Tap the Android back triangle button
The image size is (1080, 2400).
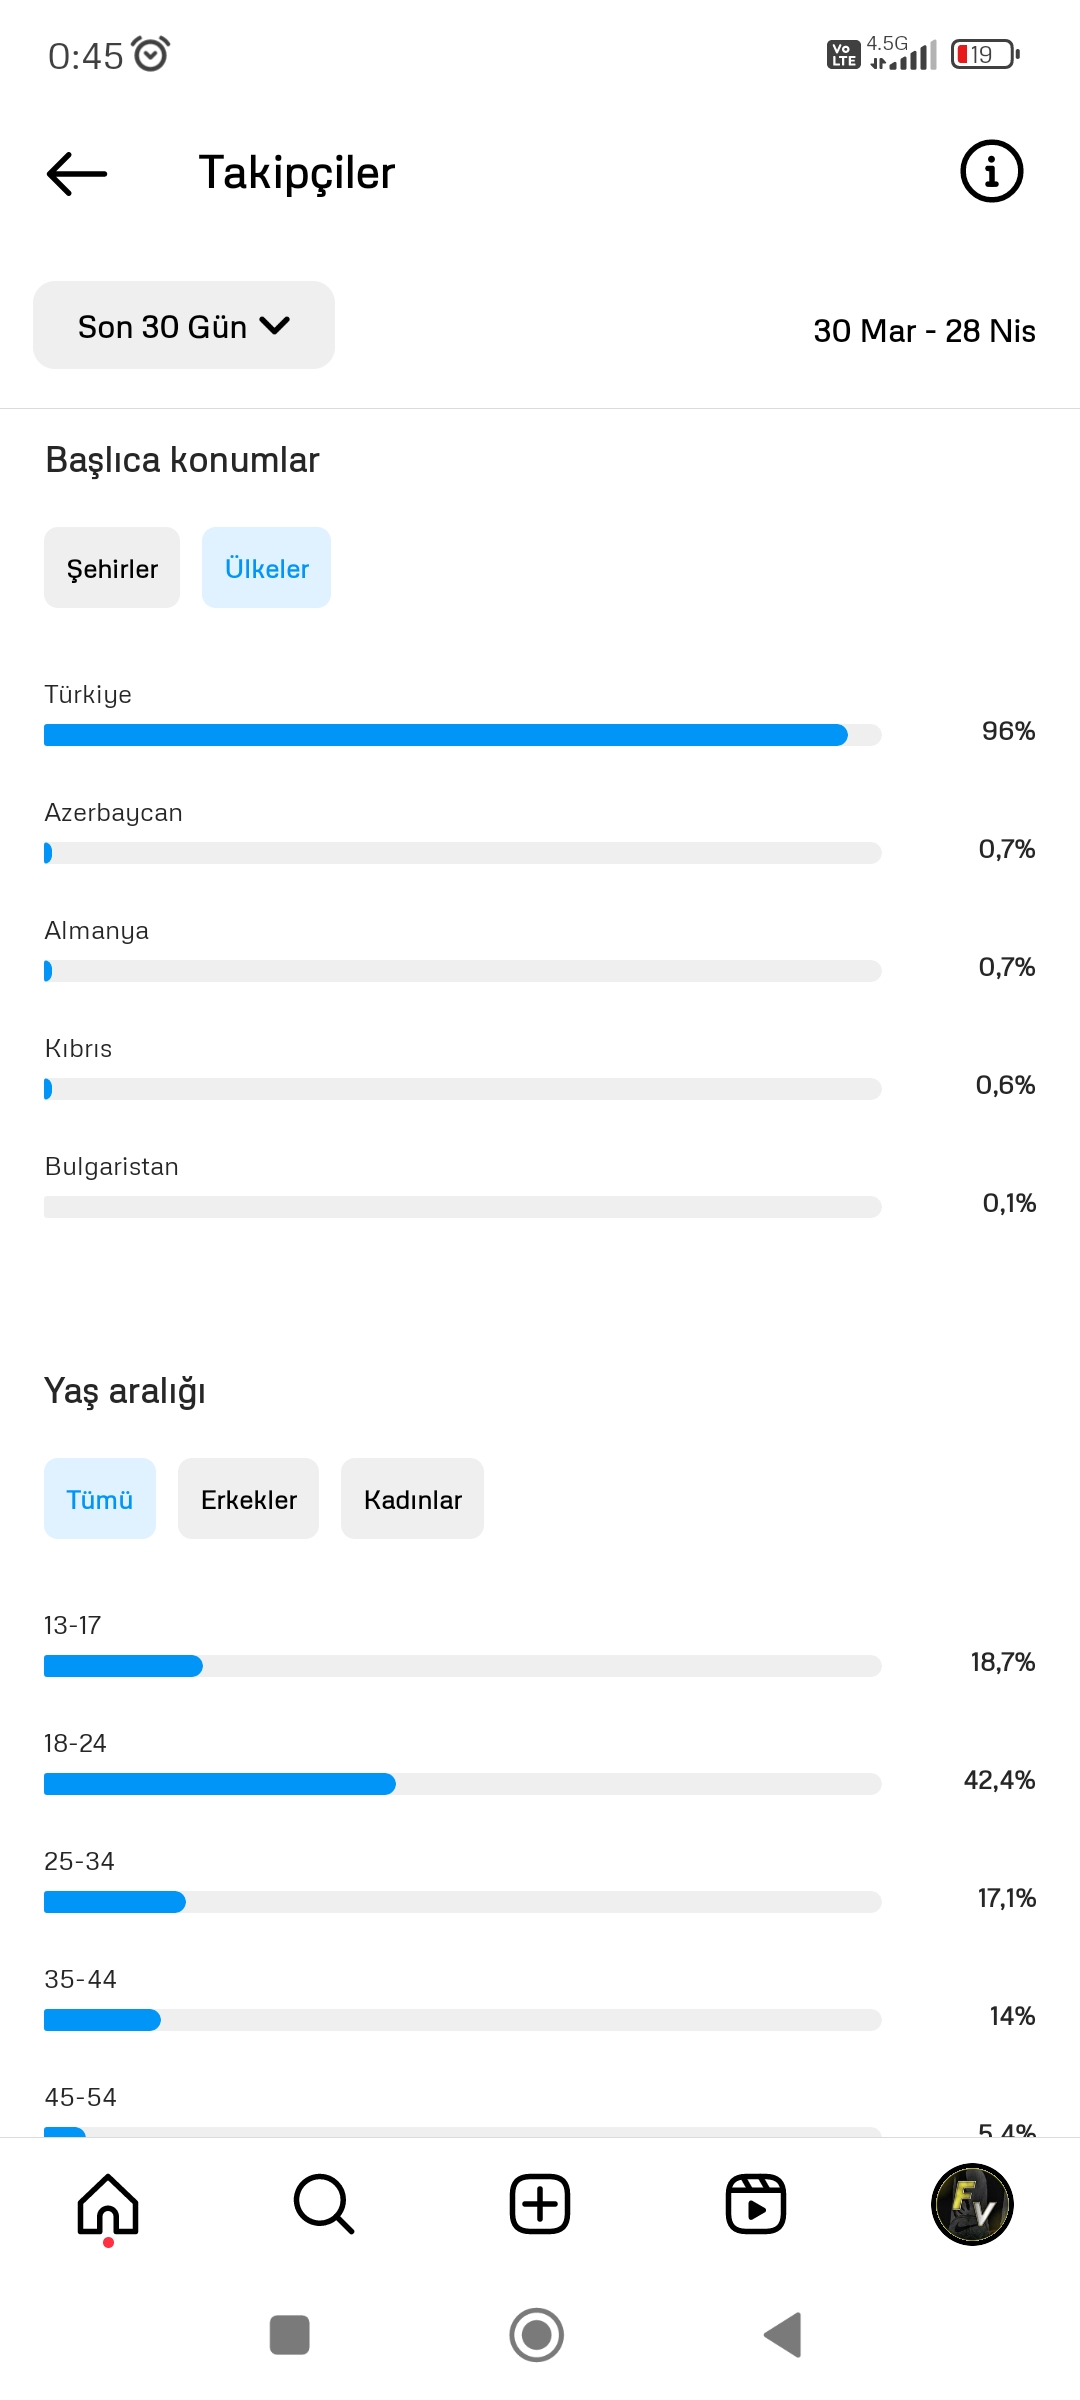(783, 2335)
